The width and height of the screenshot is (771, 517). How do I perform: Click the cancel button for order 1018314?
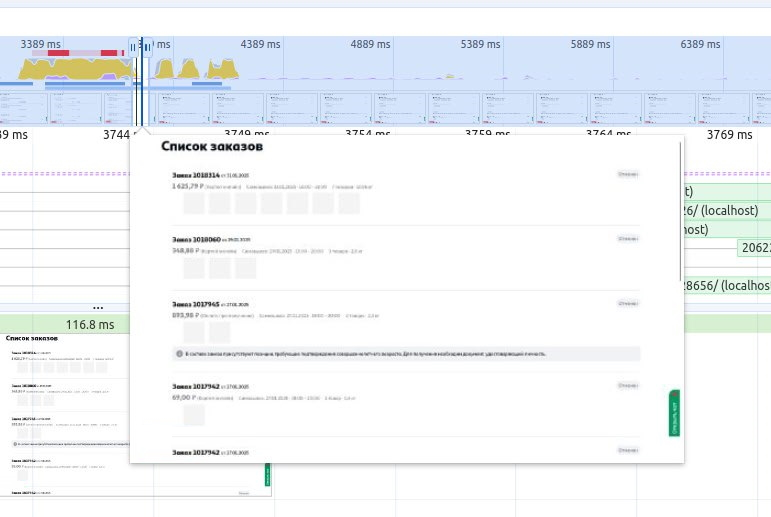628,174
